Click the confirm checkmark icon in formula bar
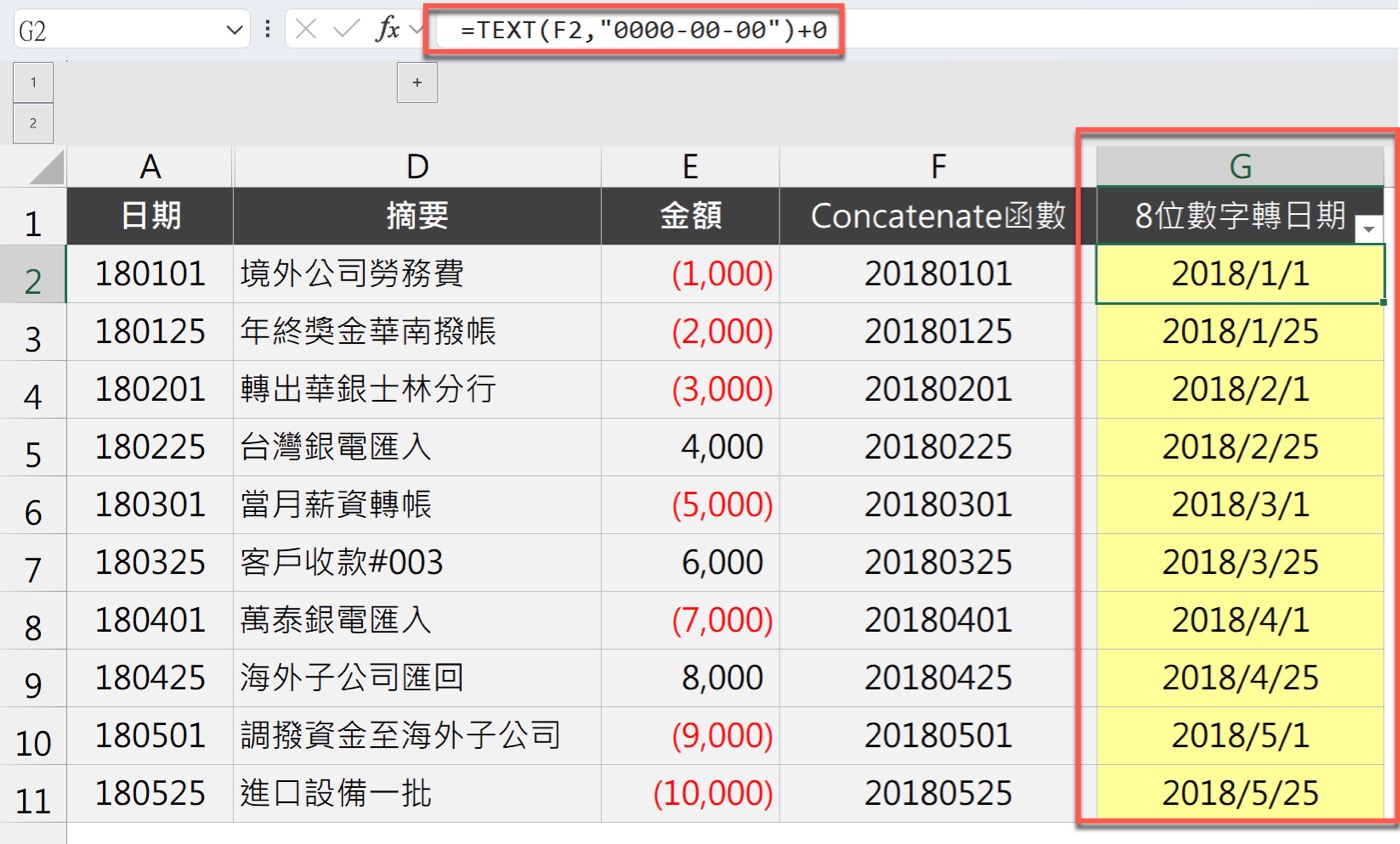 tap(345, 30)
